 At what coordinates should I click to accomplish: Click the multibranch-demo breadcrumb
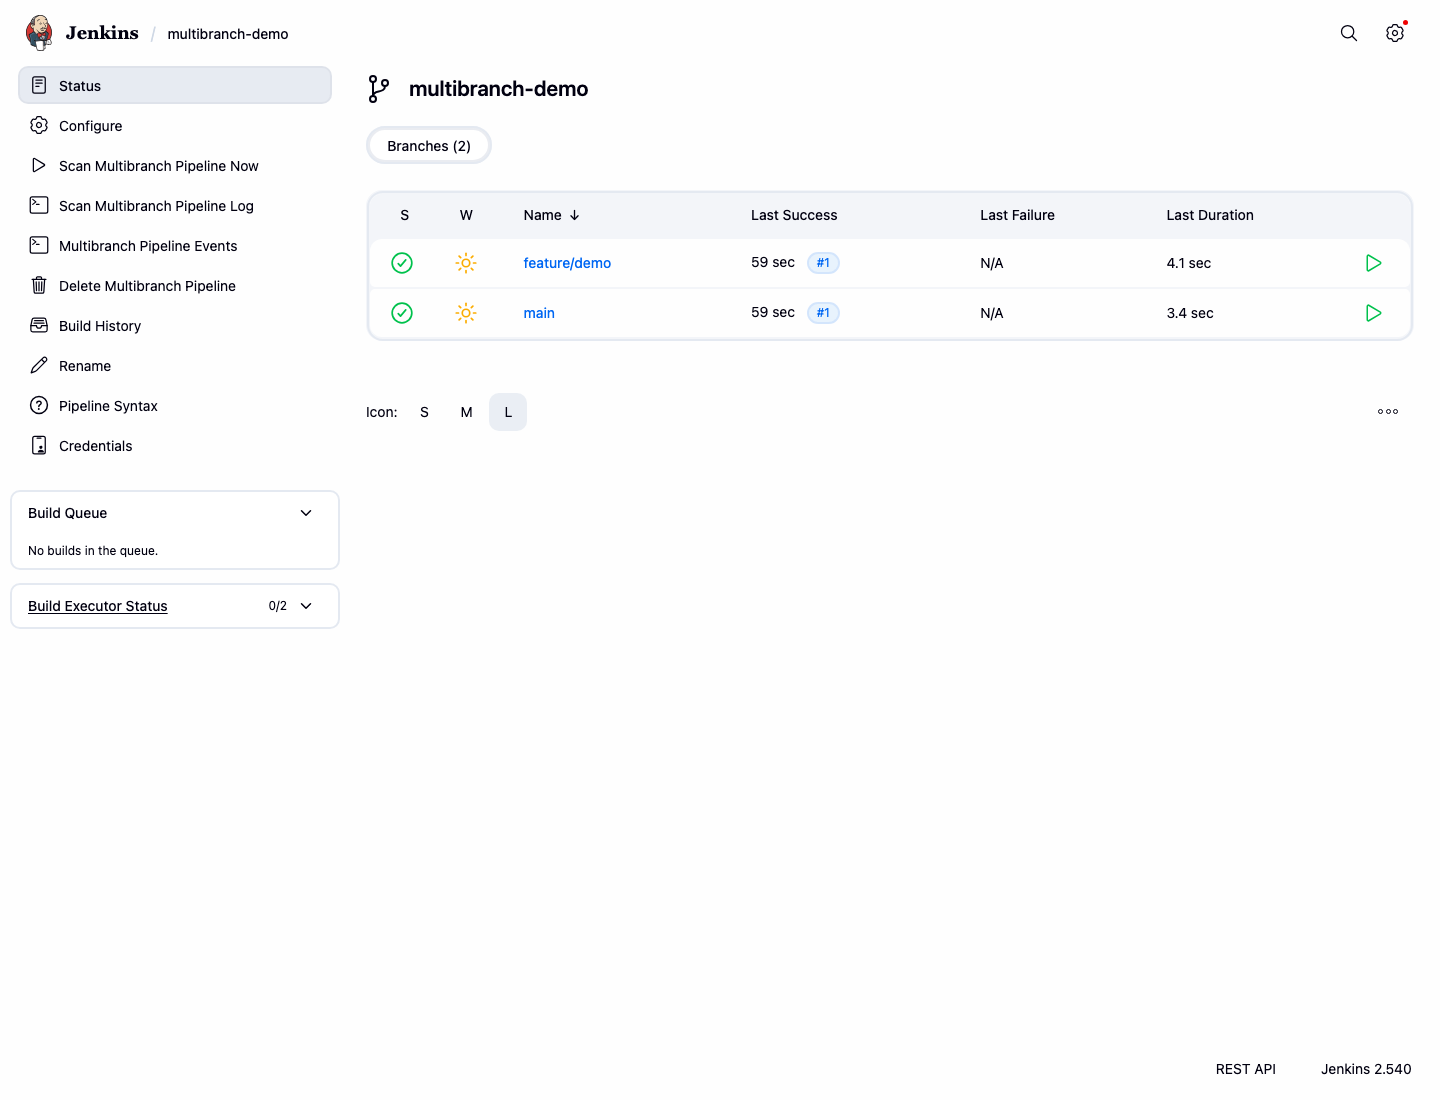tap(228, 34)
